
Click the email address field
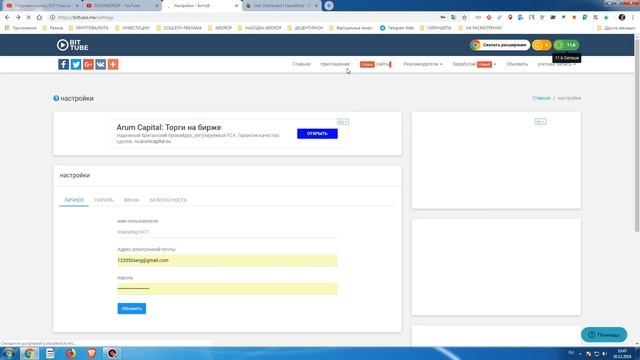(x=227, y=260)
